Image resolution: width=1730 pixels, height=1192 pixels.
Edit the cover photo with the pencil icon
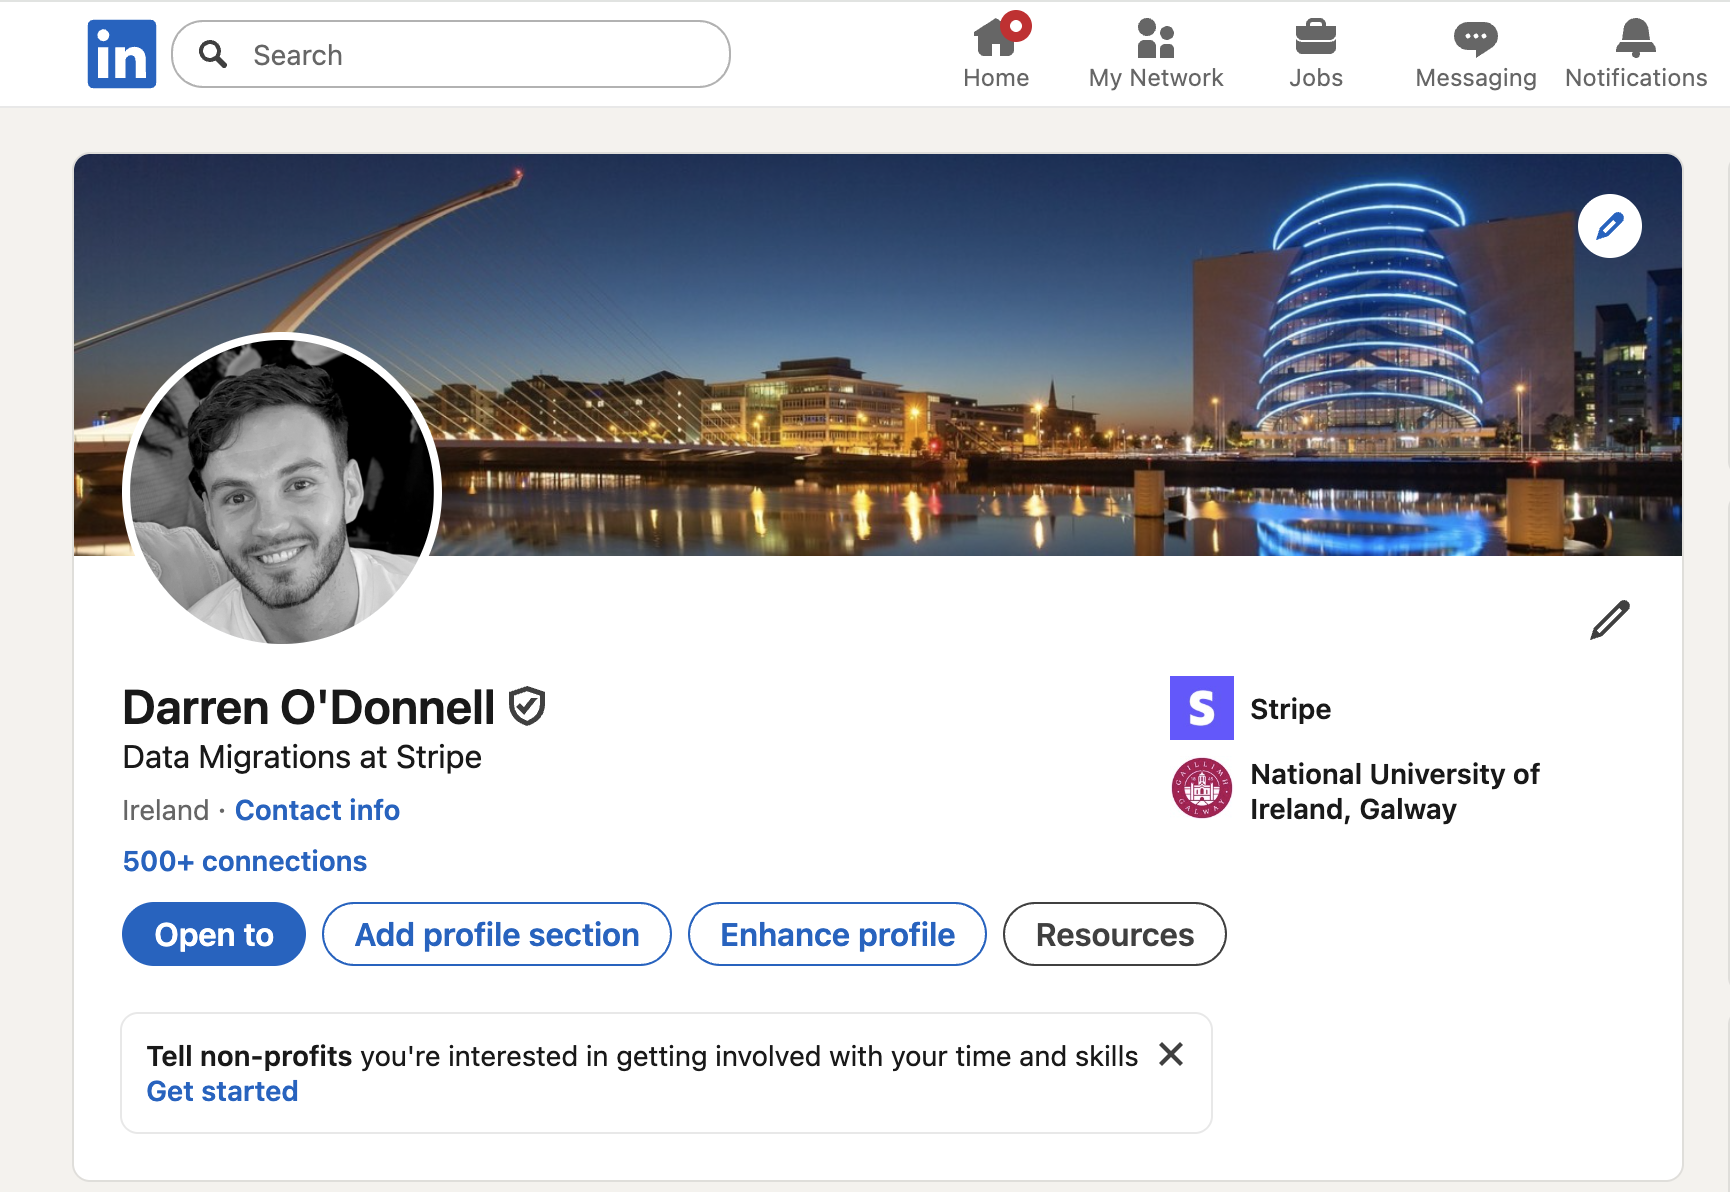tap(1609, 226)
